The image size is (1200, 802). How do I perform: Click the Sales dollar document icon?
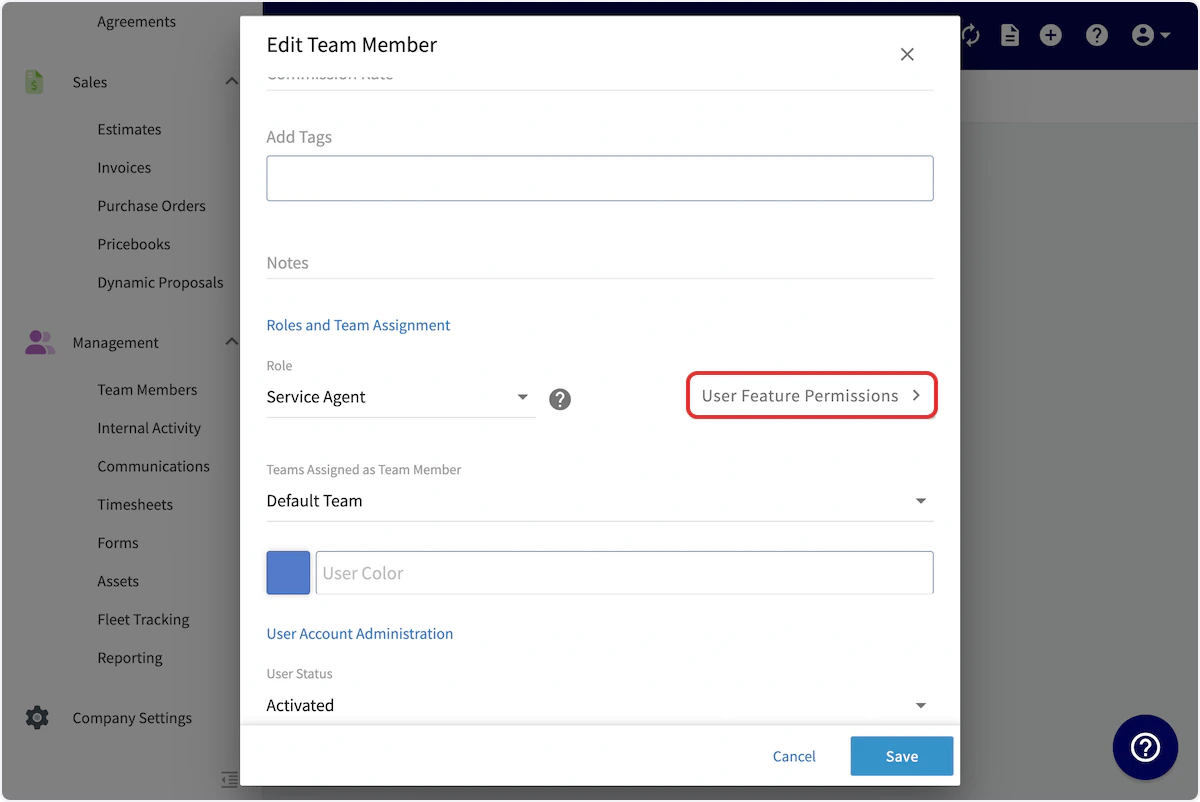[x=35, y=82]
